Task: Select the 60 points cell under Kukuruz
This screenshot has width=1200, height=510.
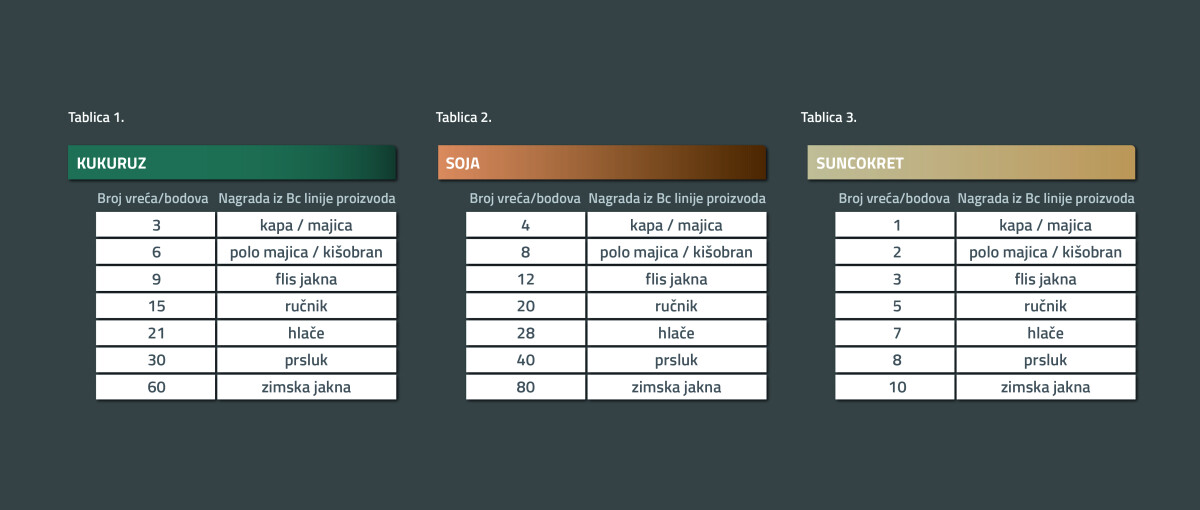Action: [x=156, y=387]
